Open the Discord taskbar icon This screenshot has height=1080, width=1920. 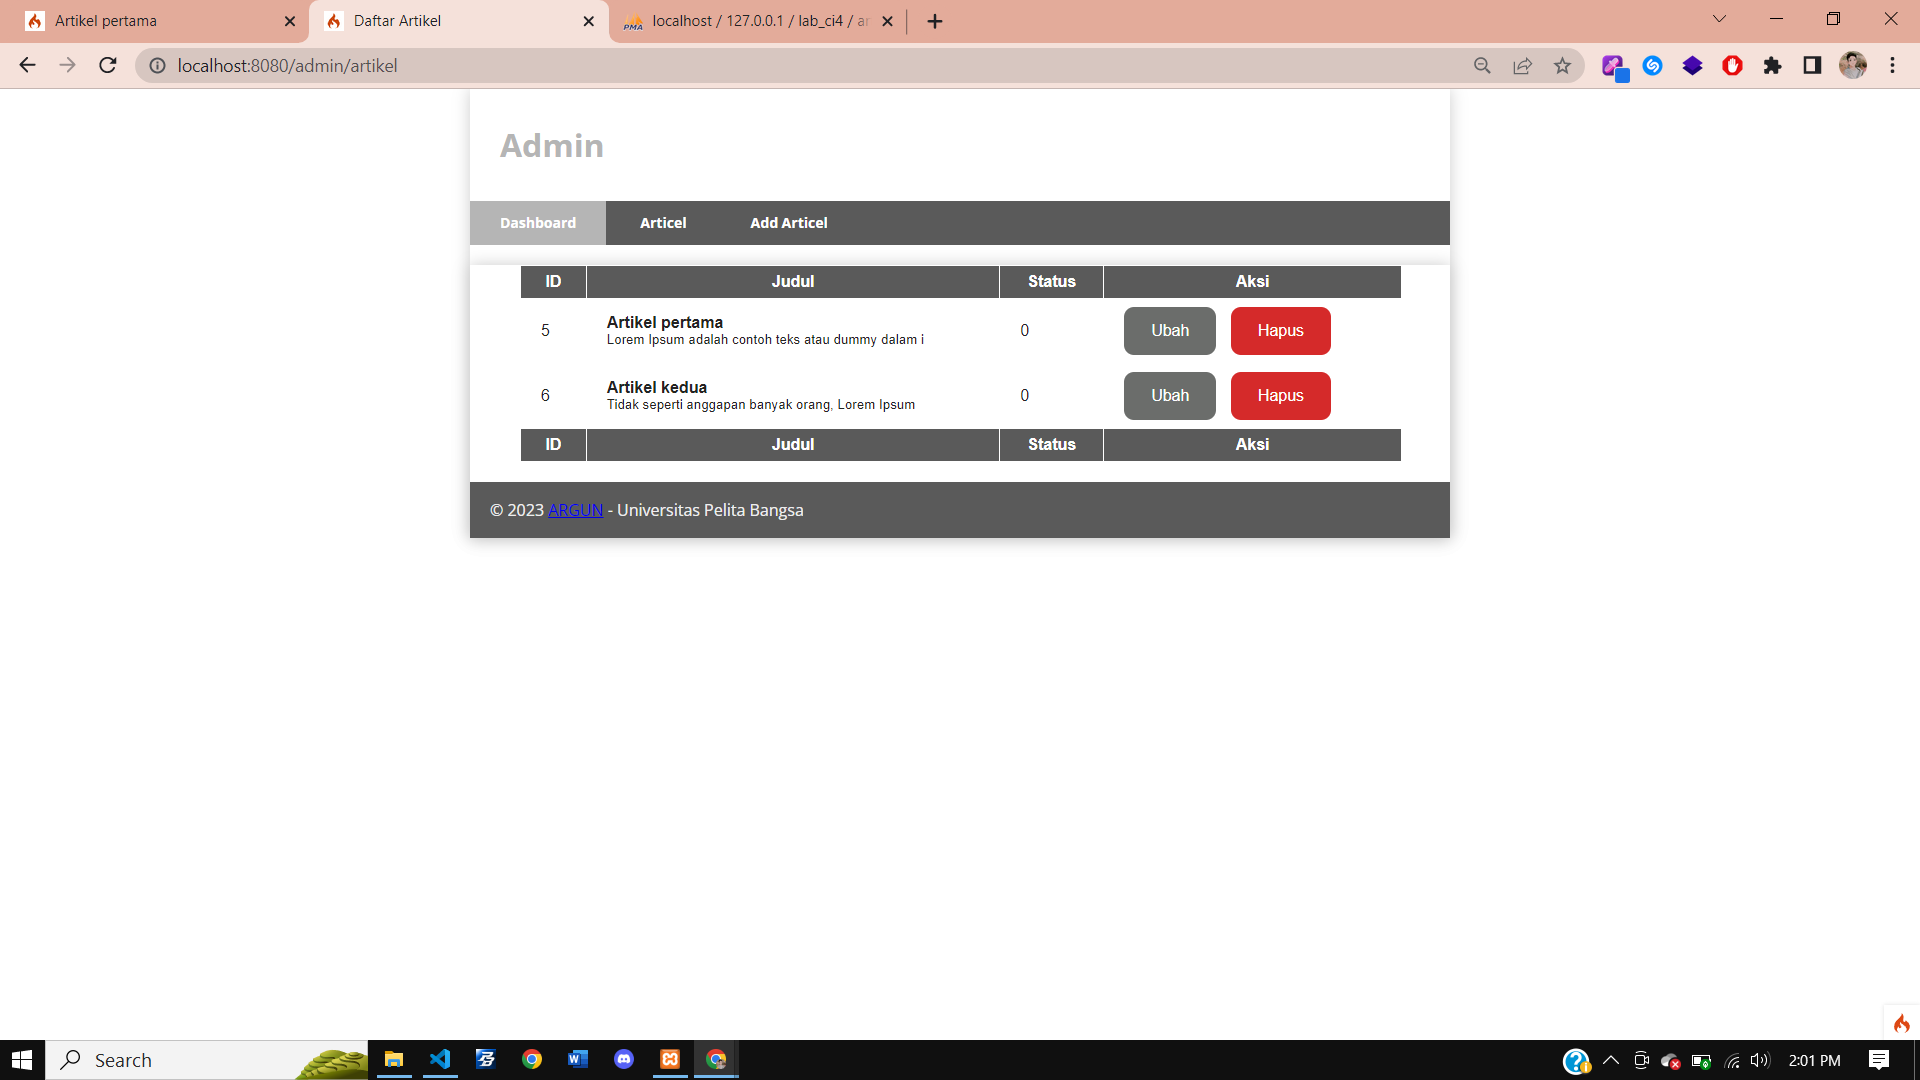[624, 1060]
